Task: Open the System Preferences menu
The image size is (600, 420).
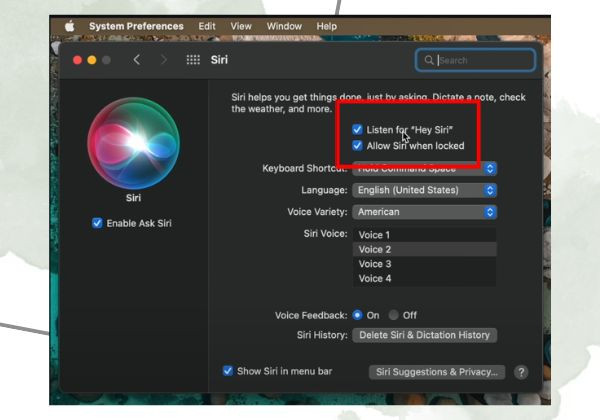Action: [x=136, y=26]
